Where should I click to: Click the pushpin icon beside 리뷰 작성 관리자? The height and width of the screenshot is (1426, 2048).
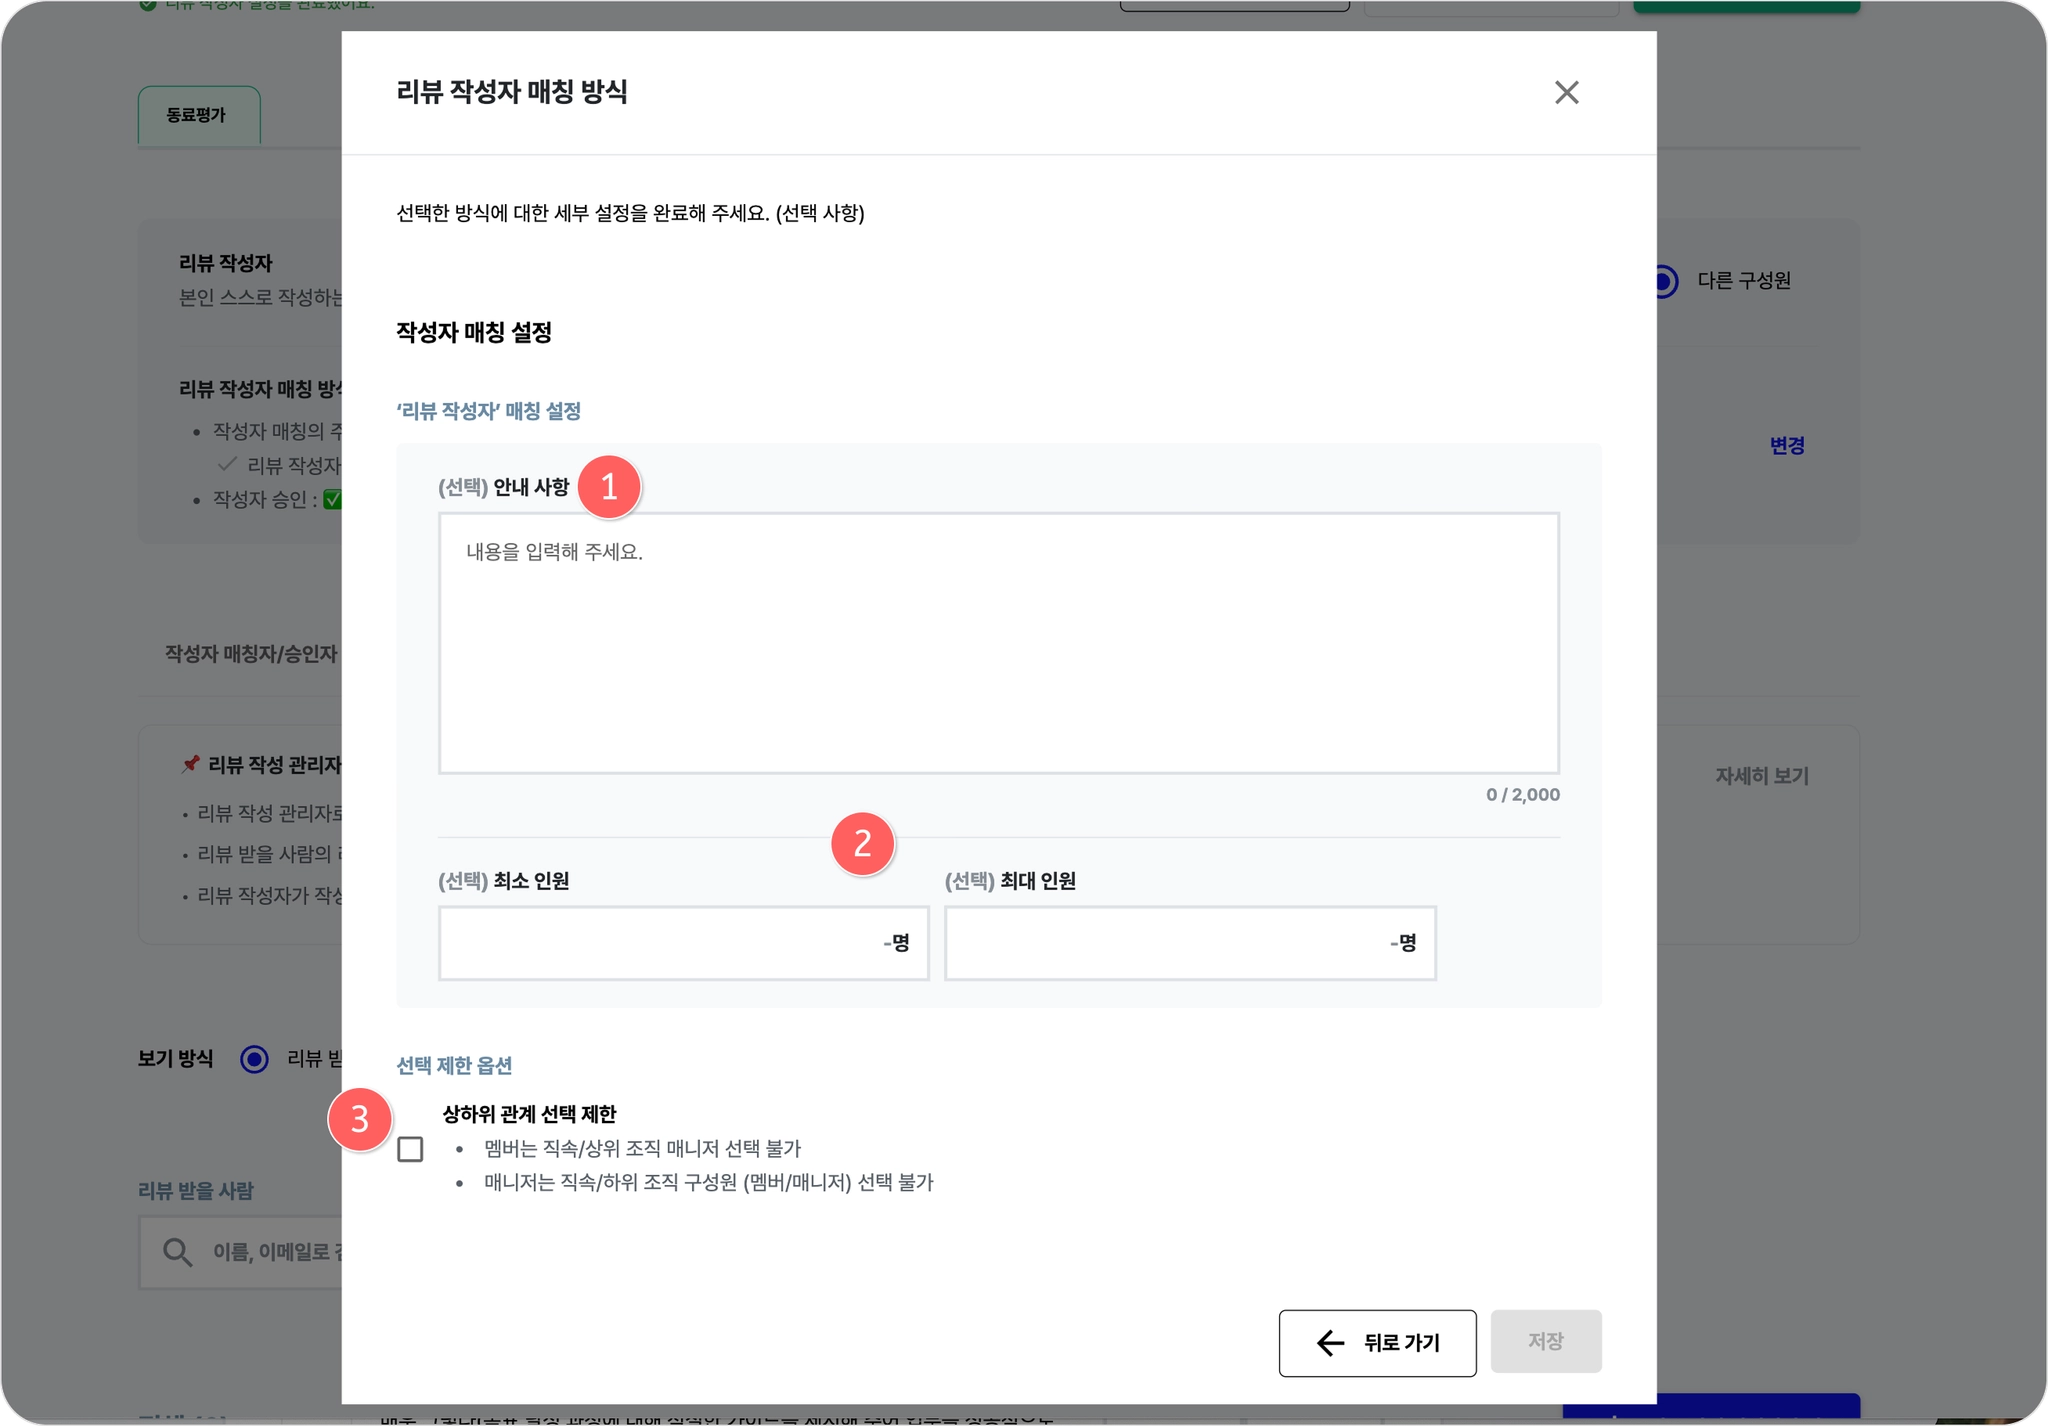coord(190,765)
